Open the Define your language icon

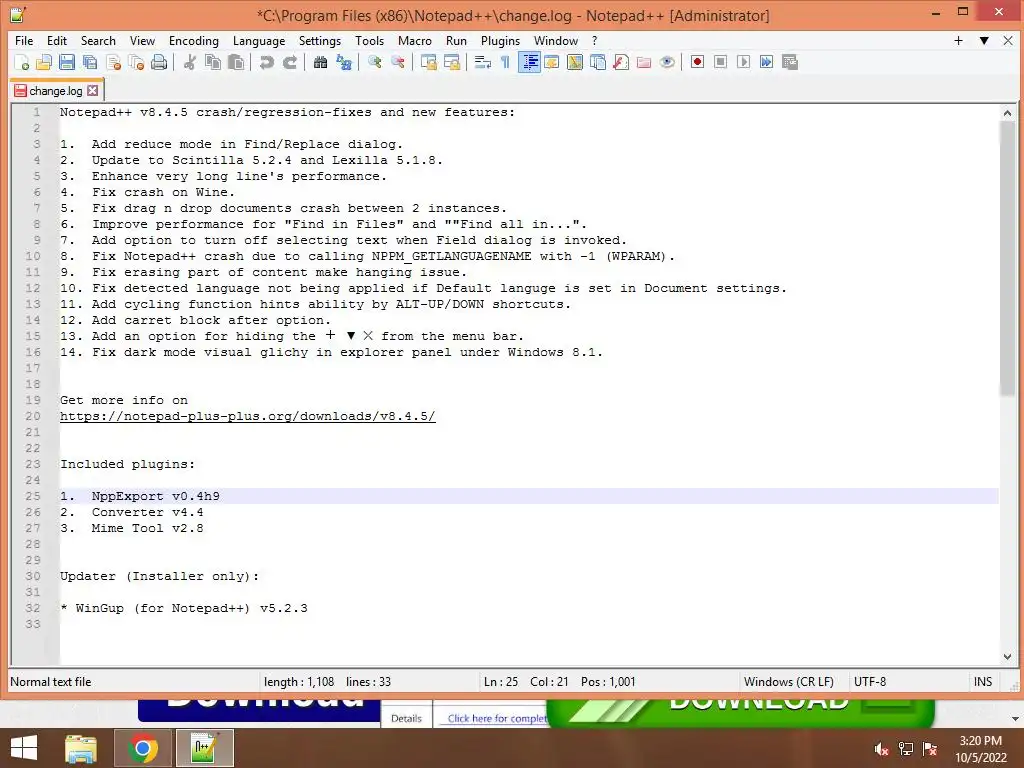552,62
